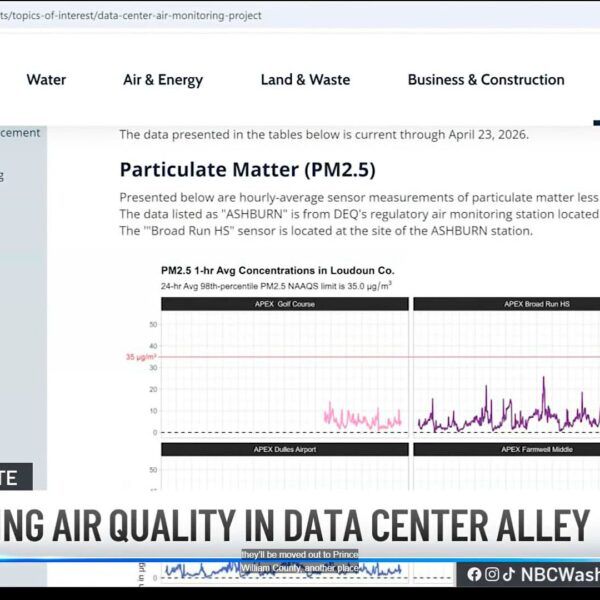Screen dimensions: 600x600
Task: Click the NAAQS limit subtitle text
Action: pos(276,286)
